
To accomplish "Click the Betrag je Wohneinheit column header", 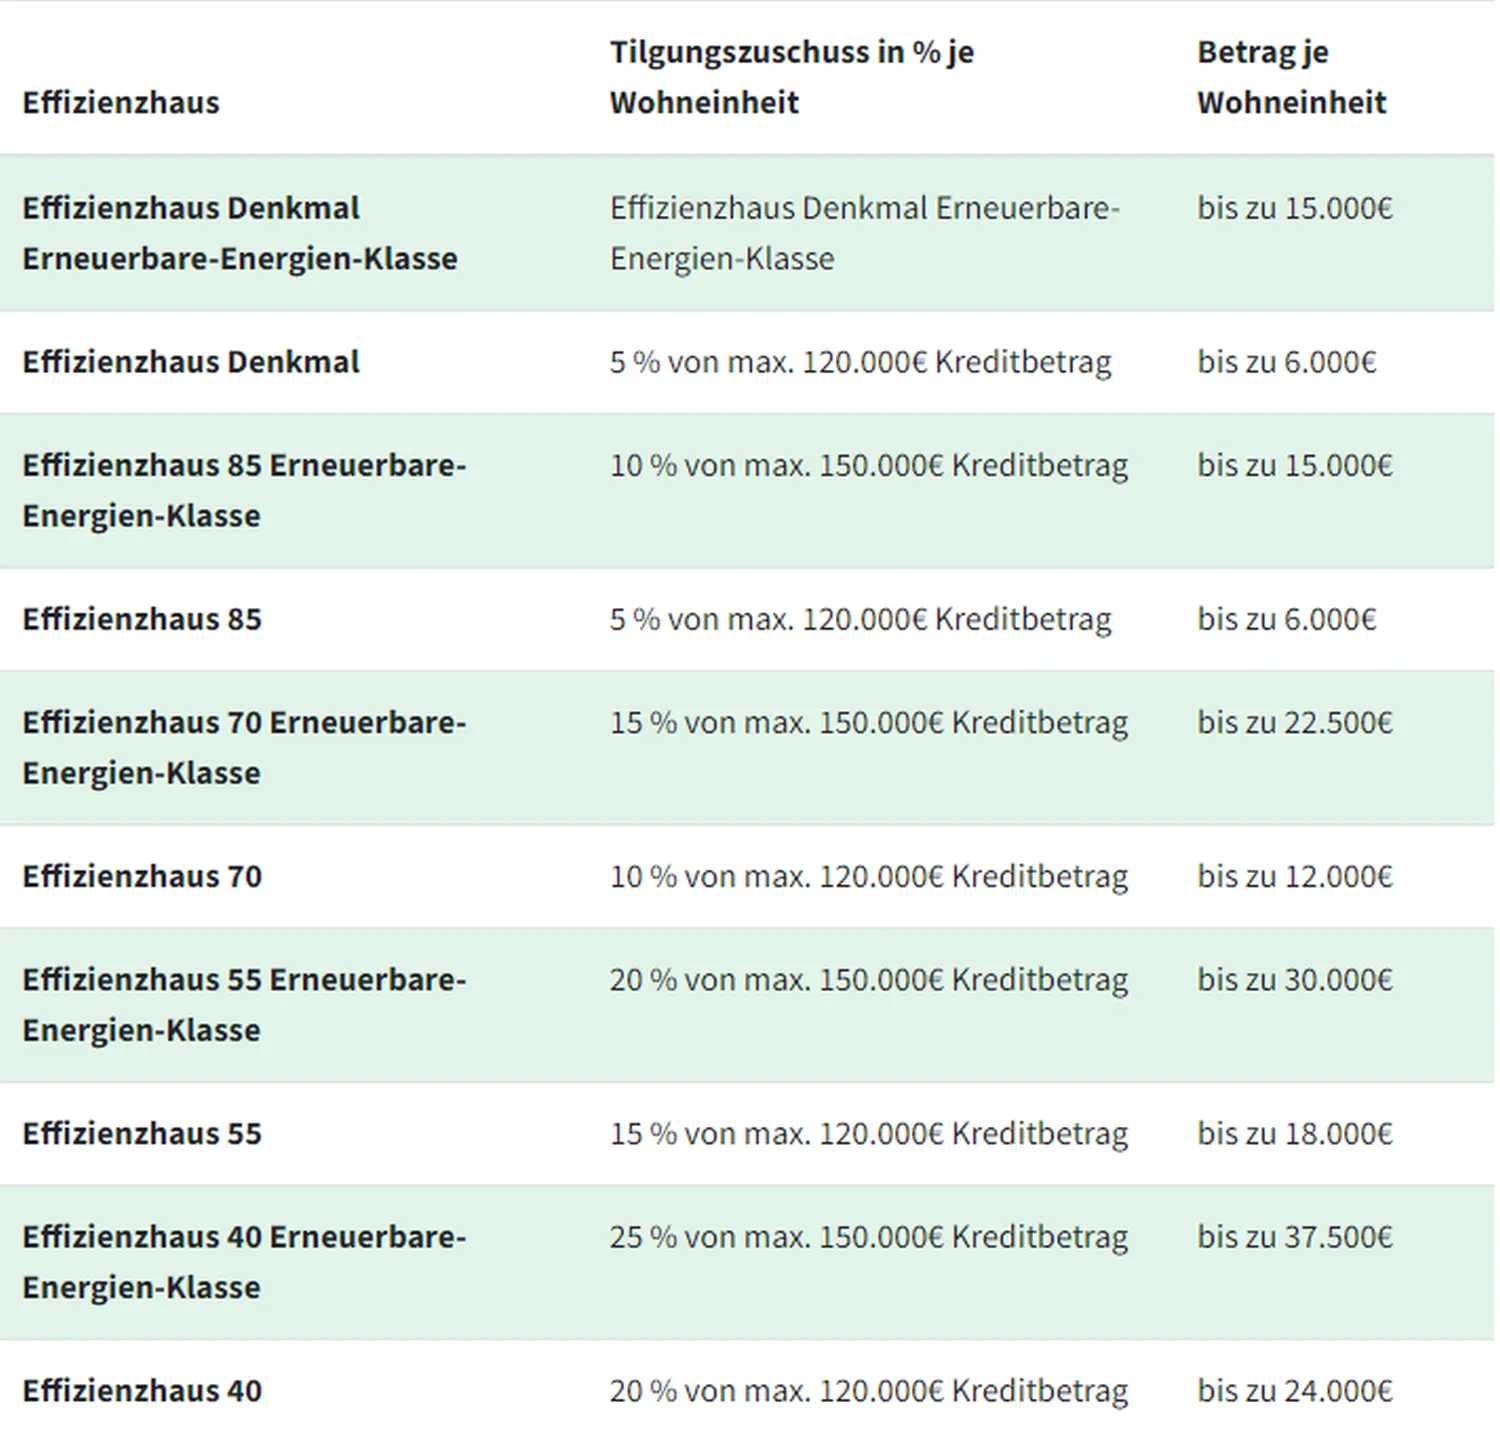I will click(1291, 77).
